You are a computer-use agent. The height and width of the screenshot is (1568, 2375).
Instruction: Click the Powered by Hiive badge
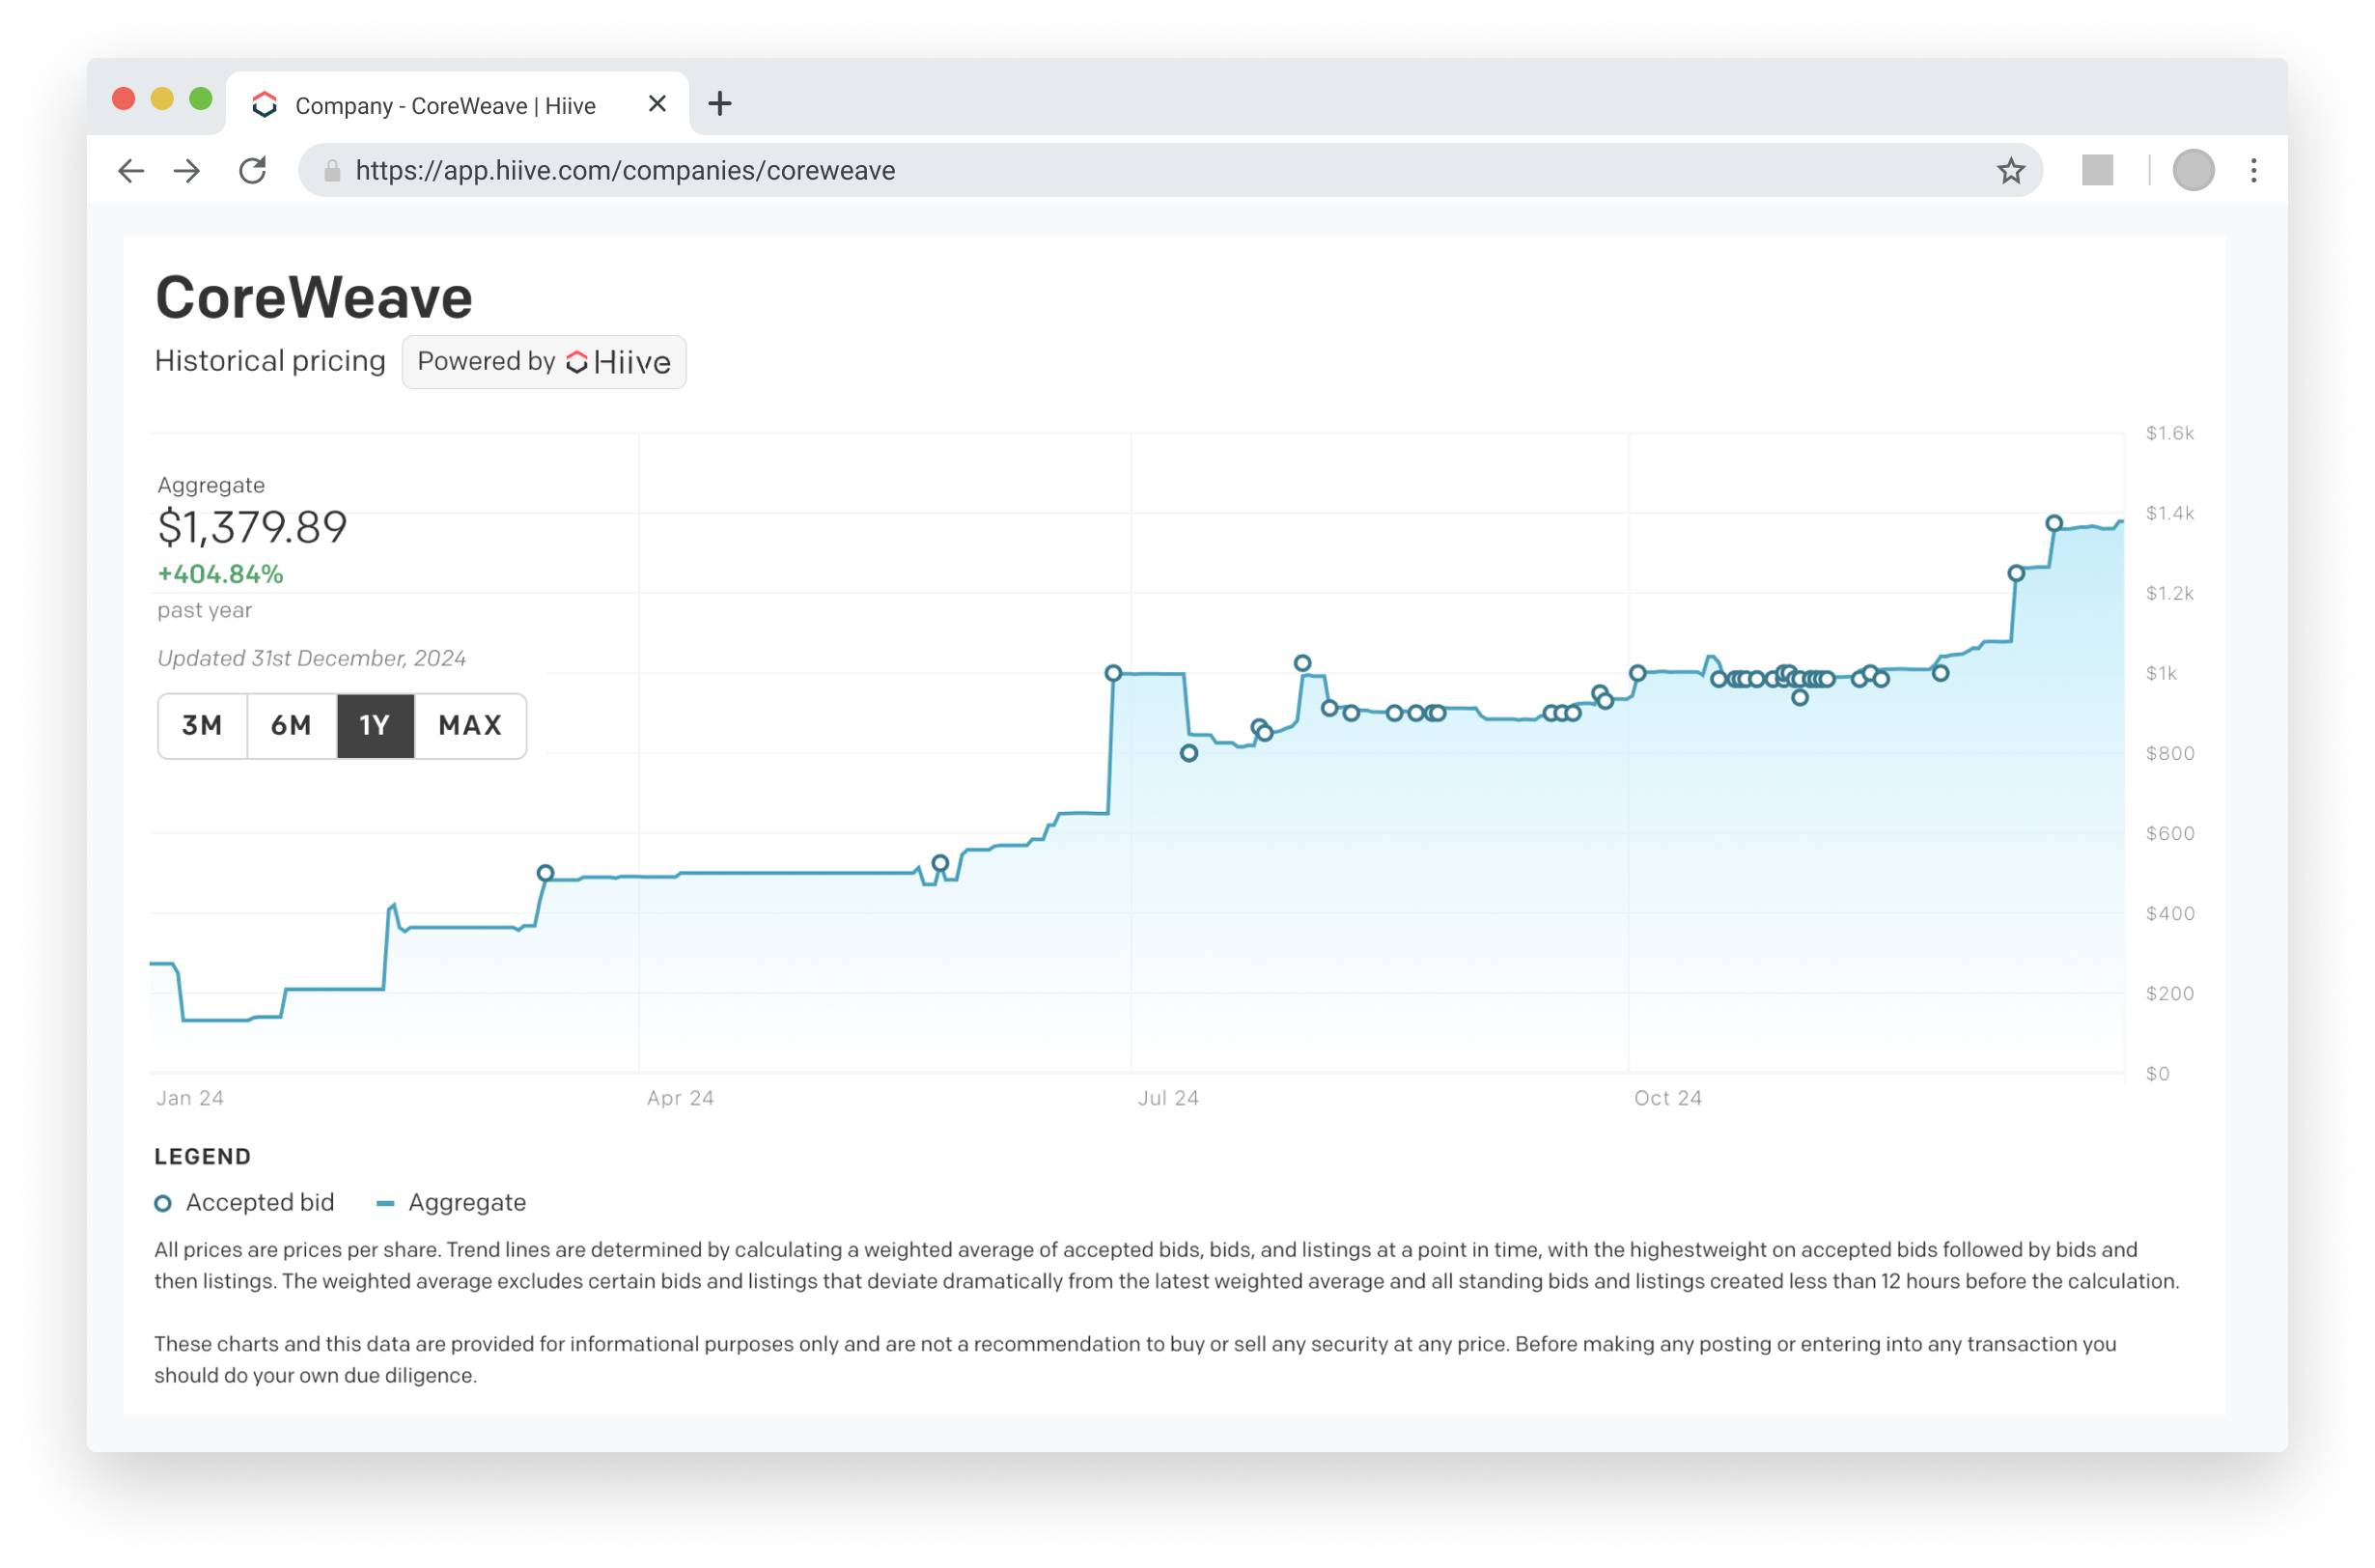click(544, 362)
